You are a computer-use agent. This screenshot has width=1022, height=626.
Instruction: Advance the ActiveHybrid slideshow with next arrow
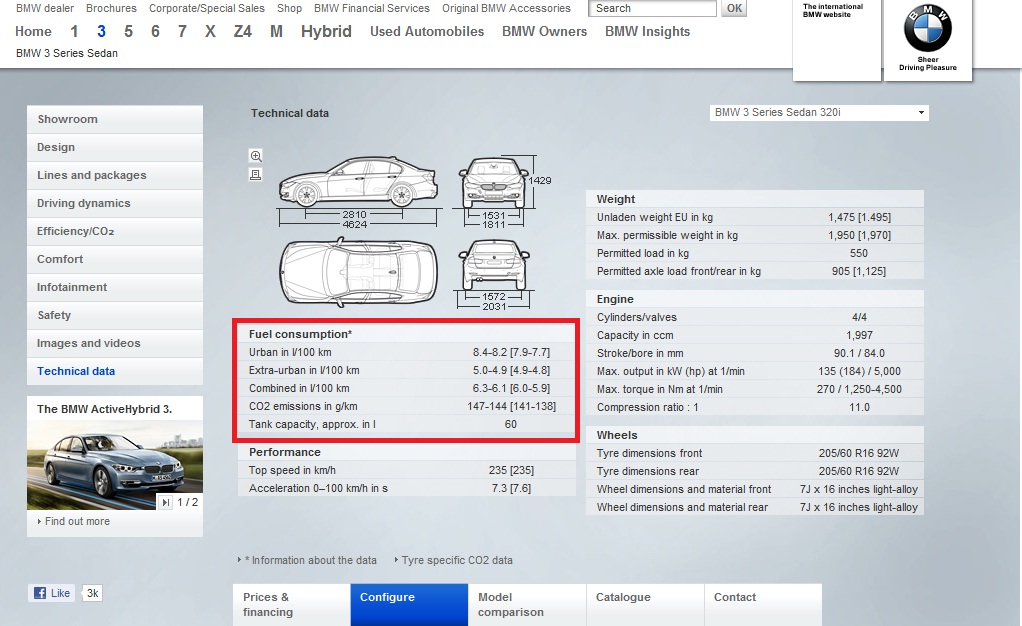[166, 502]
